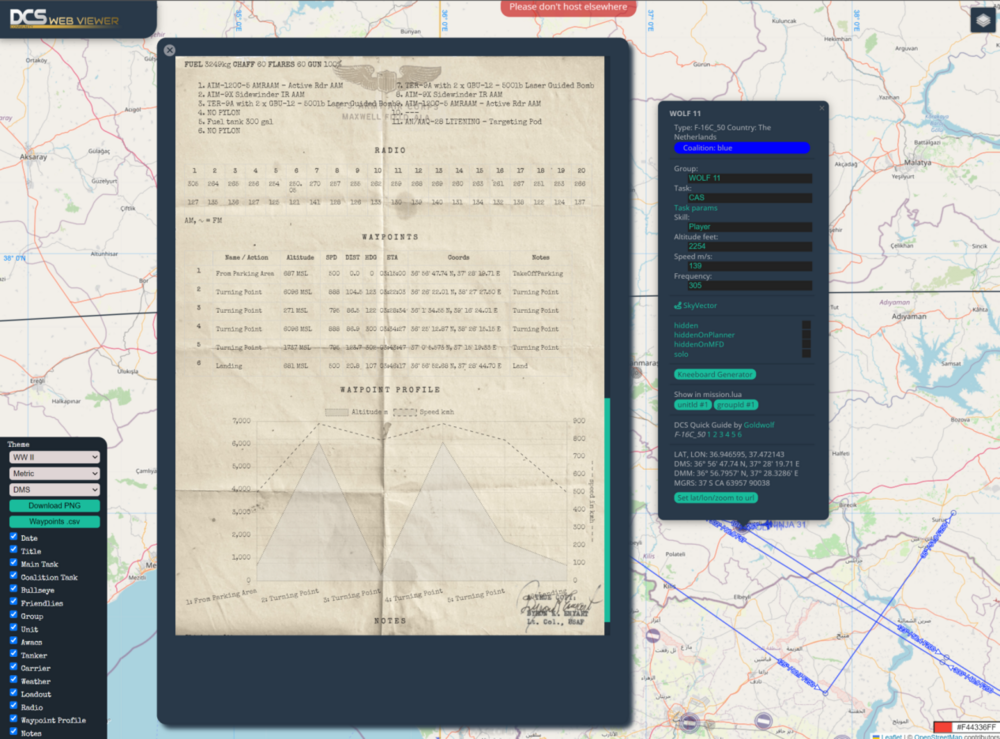Viewport: 1000px width, 739px height.
Task: Toggle the Group checkbox
Action: (13, 615)
